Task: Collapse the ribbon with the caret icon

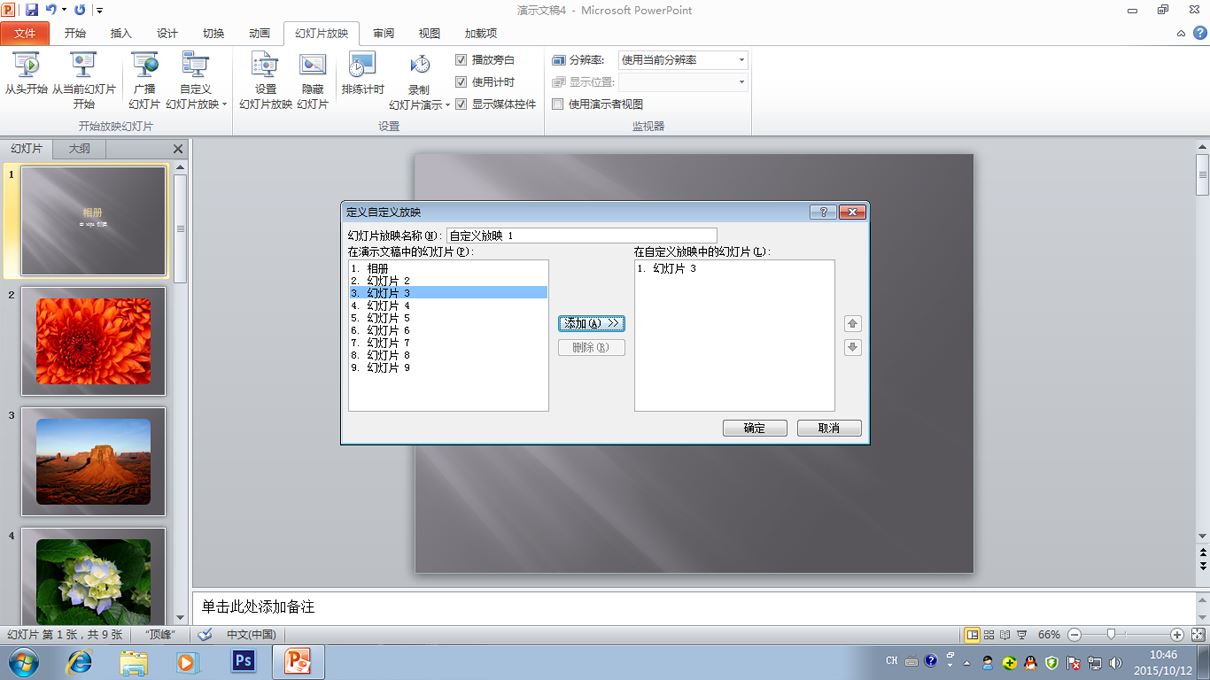Action: [1181, 33]
